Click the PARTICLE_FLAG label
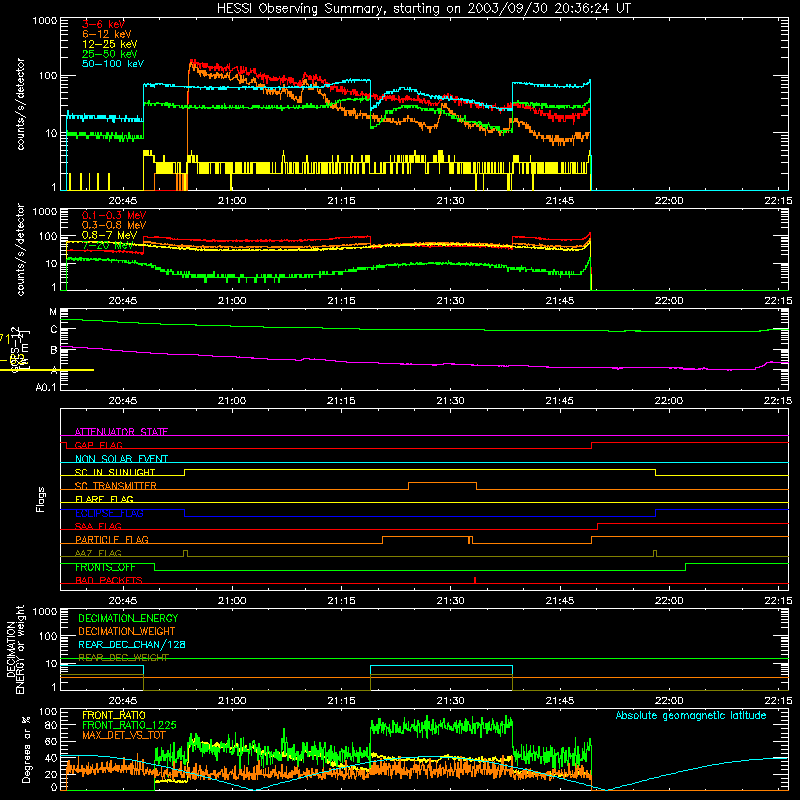The image size is (800, 800). [112, 539]
